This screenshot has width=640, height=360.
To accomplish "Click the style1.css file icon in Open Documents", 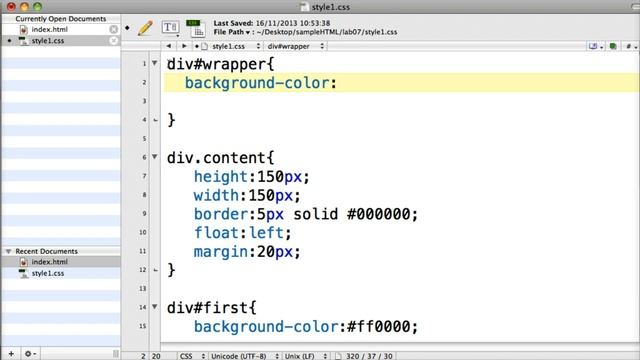I will point(24,40).
